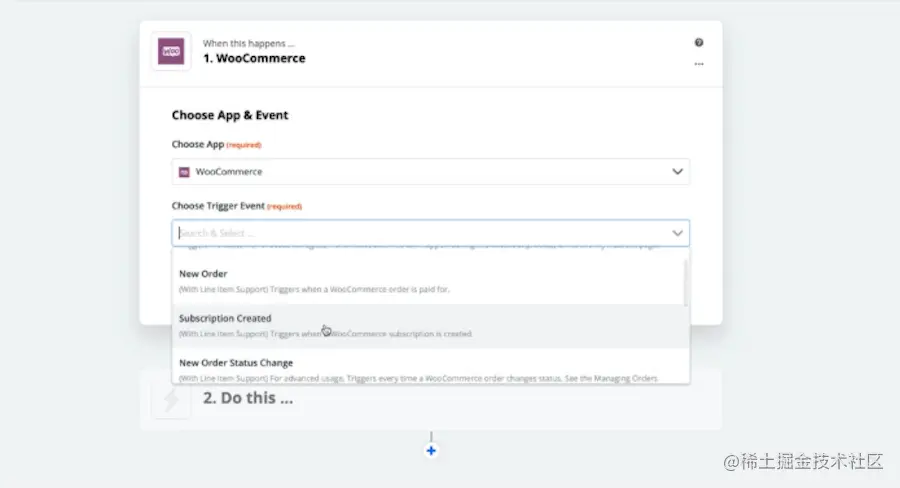Click the Choose Trigger Event label
The height and width of the screenshot is (488, 900).
(218, 206)
